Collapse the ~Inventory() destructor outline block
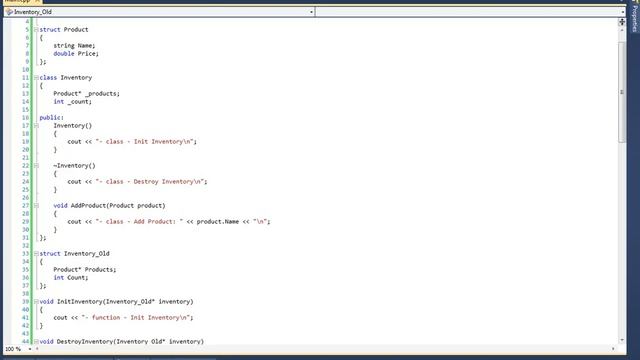Viewport: 640px width, 360px height. click(x=36, y=166)
